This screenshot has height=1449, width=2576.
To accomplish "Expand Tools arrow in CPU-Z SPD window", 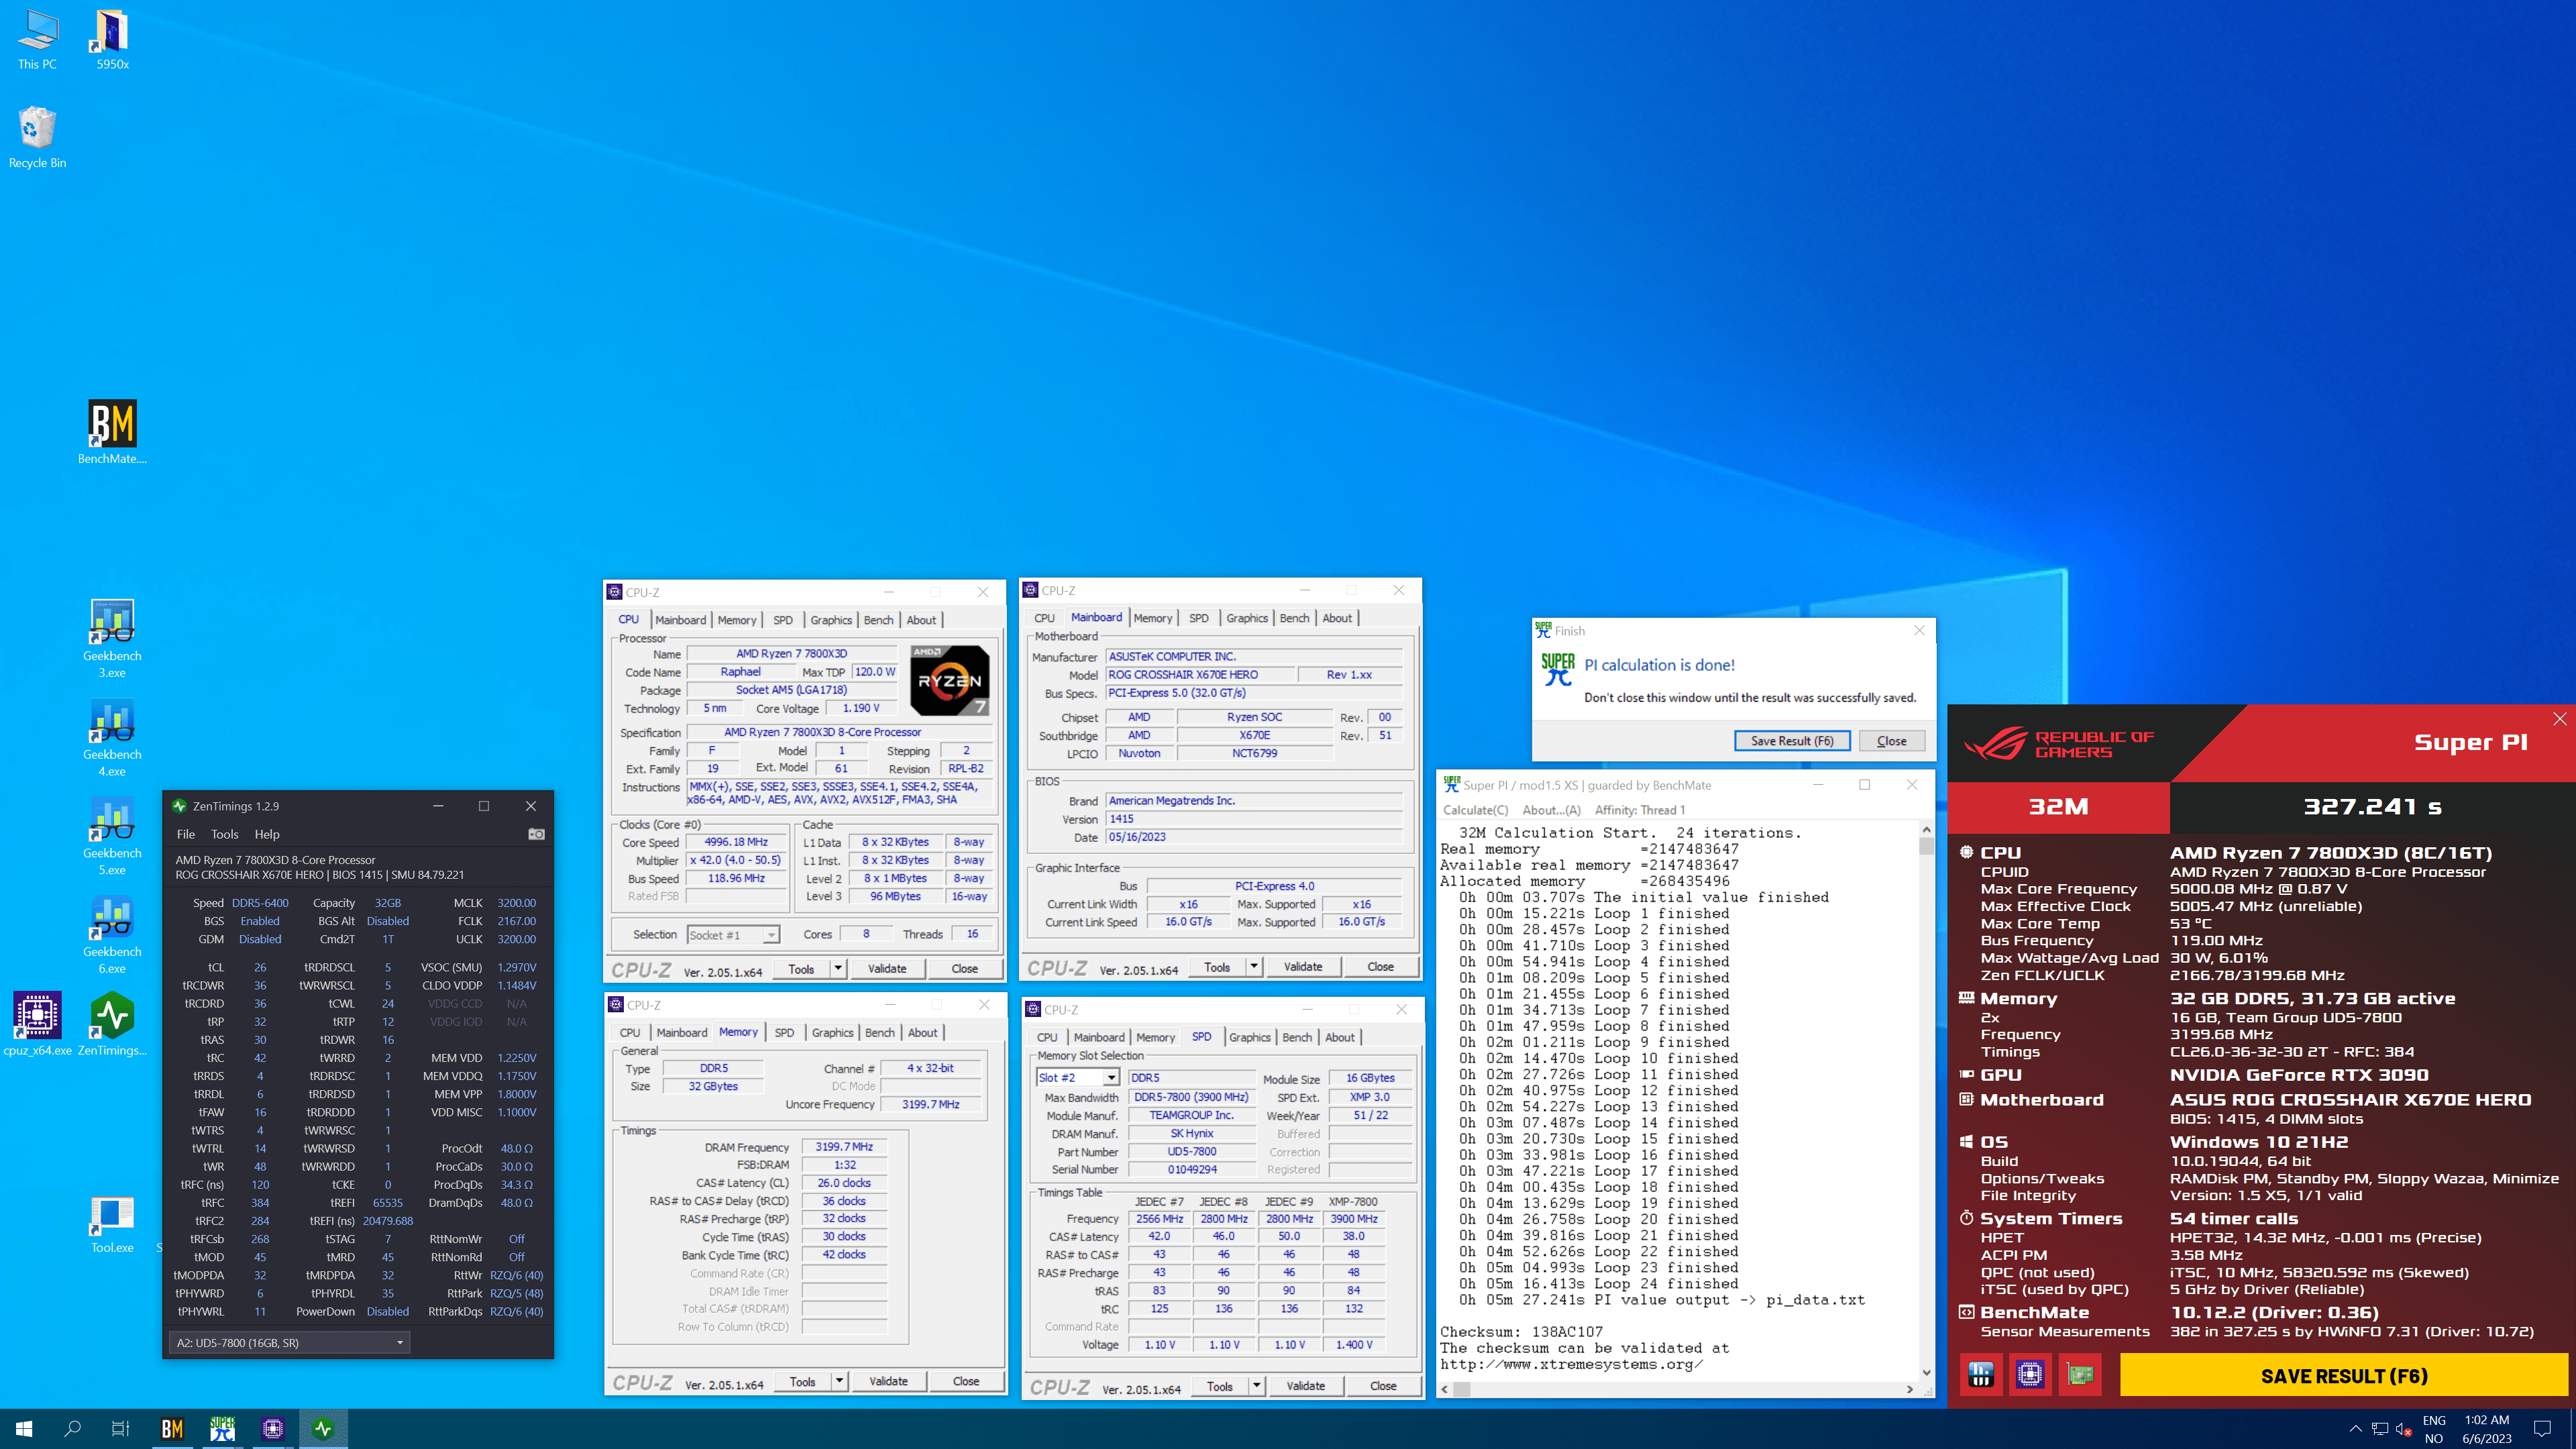I will click(x=1257, y=1386).
